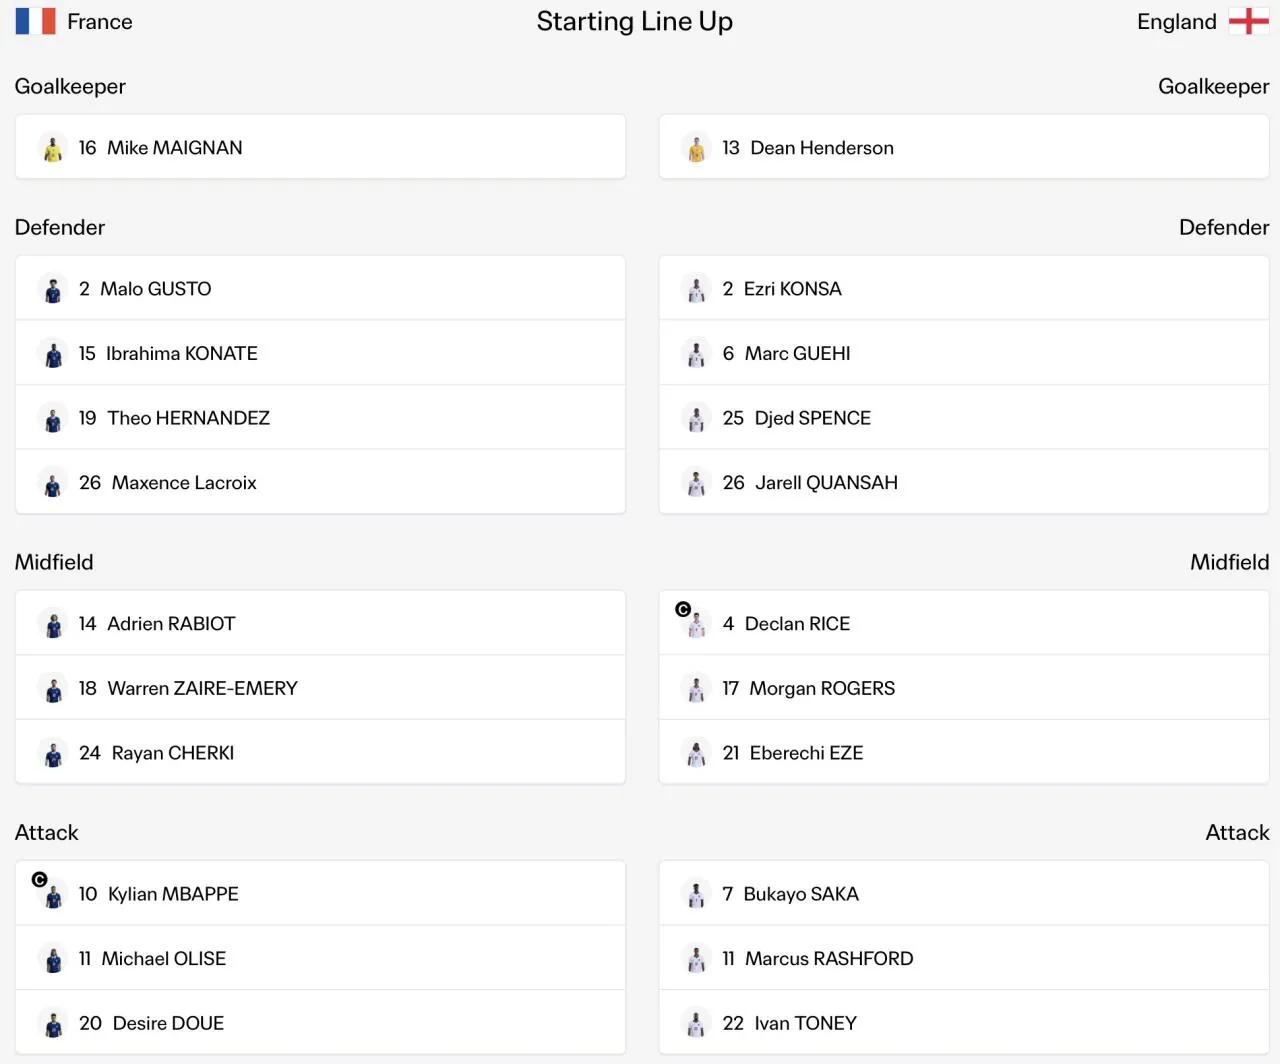Click Theo Hernandez's player avatar
The image size is (1280, 1064).
(x=53, y=418)
